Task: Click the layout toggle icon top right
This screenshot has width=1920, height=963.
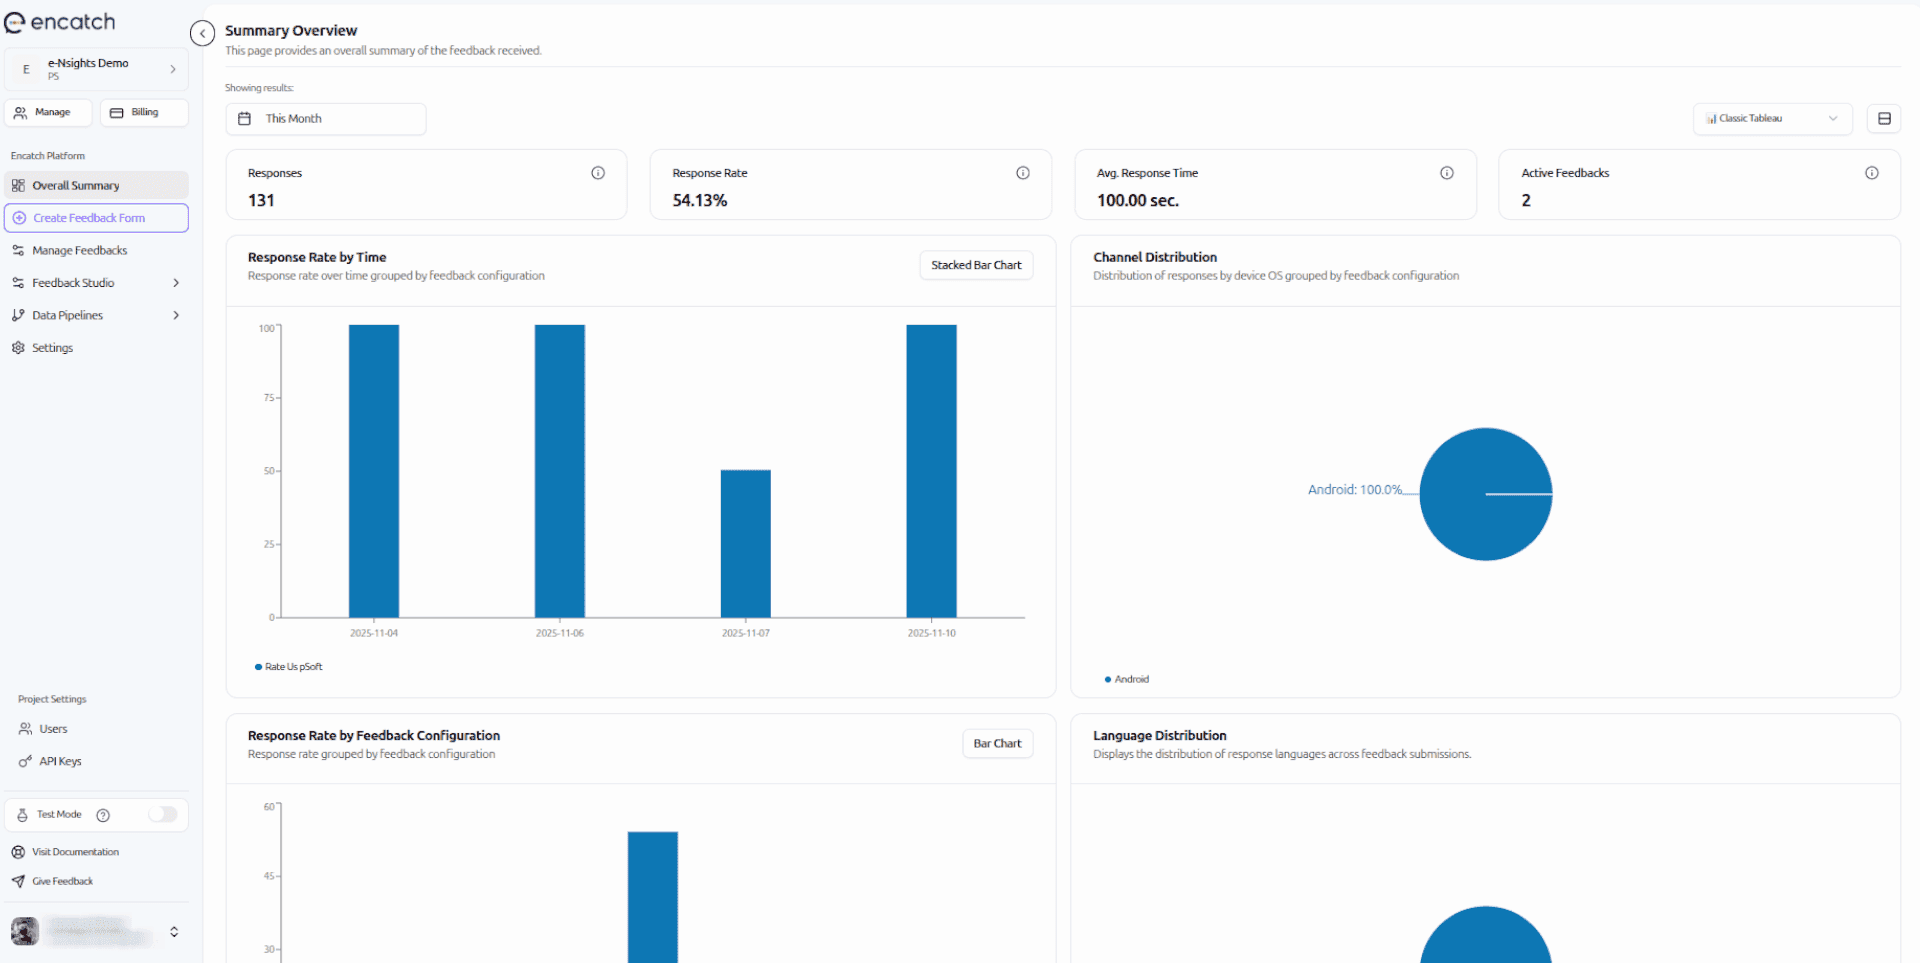Action: [1885, 118]
